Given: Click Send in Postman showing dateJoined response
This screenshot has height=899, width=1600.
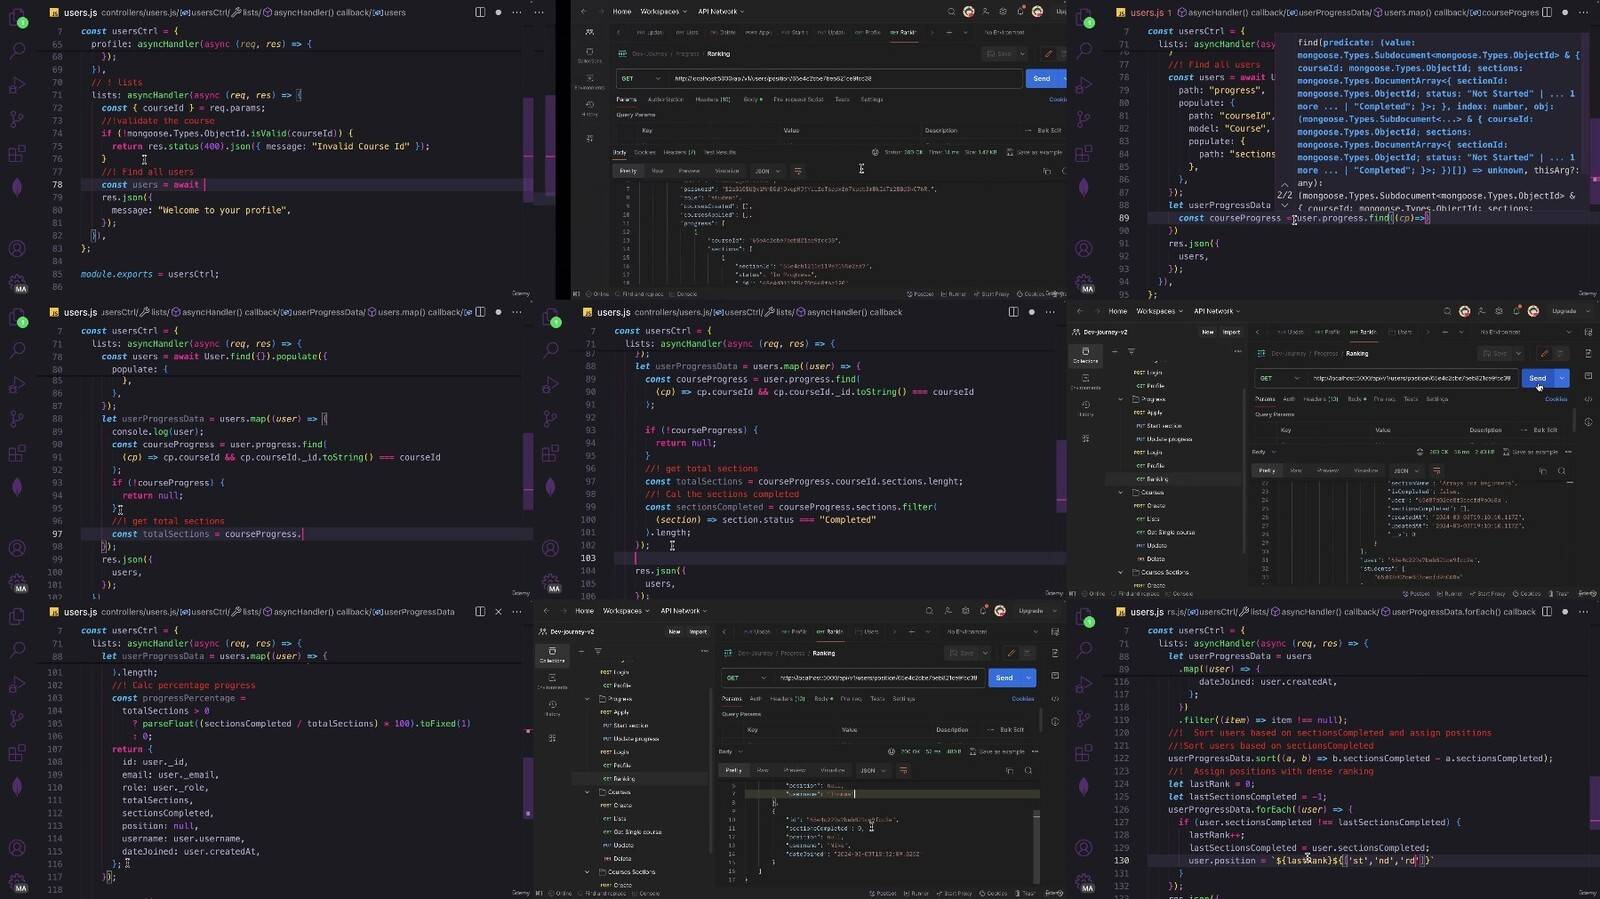Looking at the screenshot, I should pyautogui.click(x=1004, y=678).
